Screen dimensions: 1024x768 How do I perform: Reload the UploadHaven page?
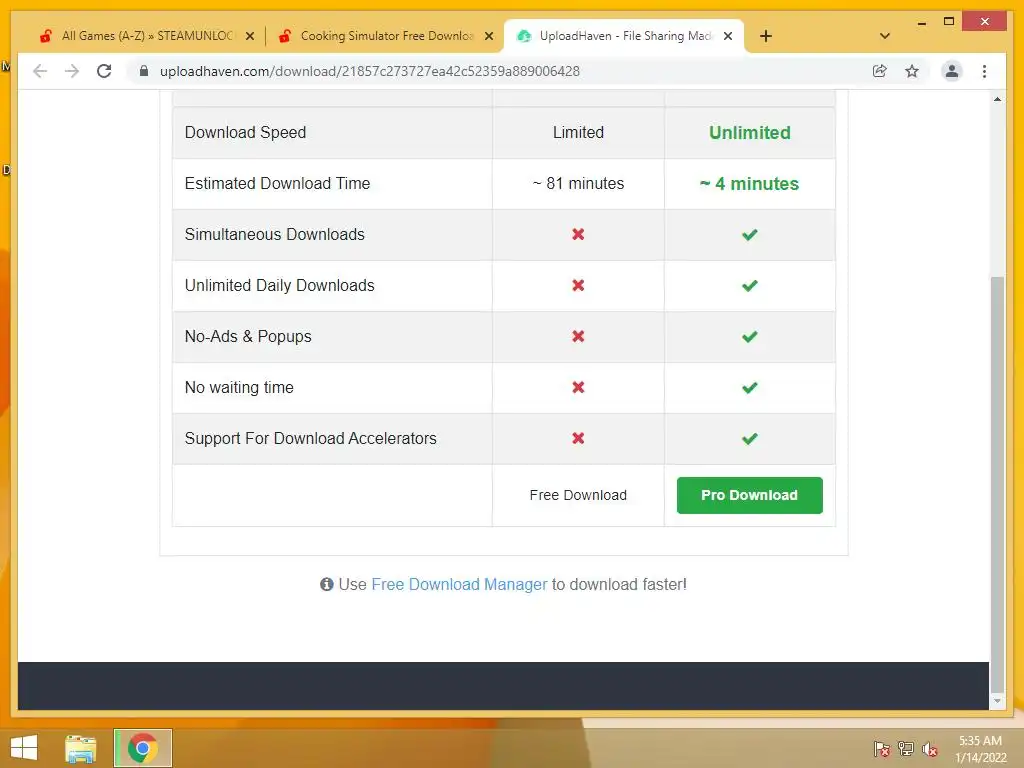104,71
